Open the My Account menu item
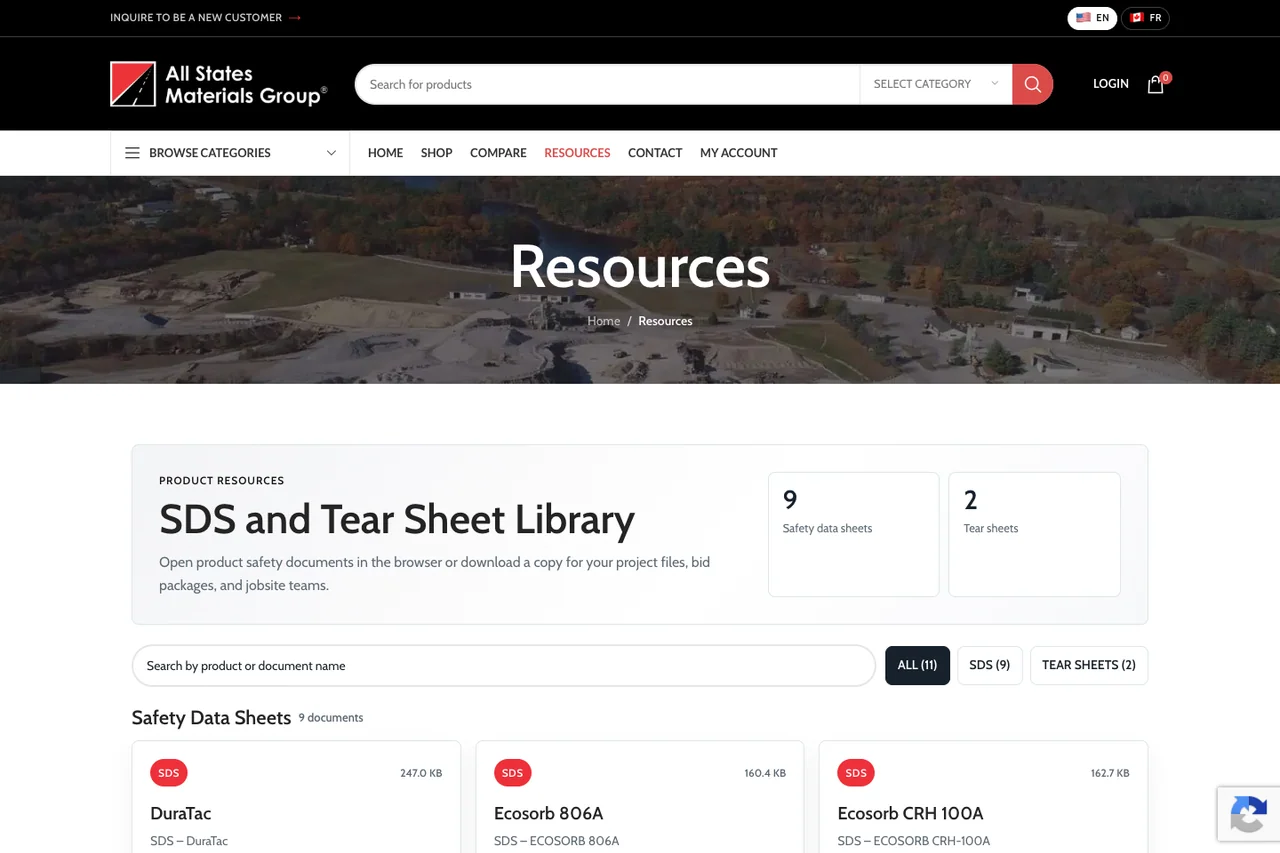The width and height of the screenshot is (1280, 853). pyautogui.click(x=739, y=153)
